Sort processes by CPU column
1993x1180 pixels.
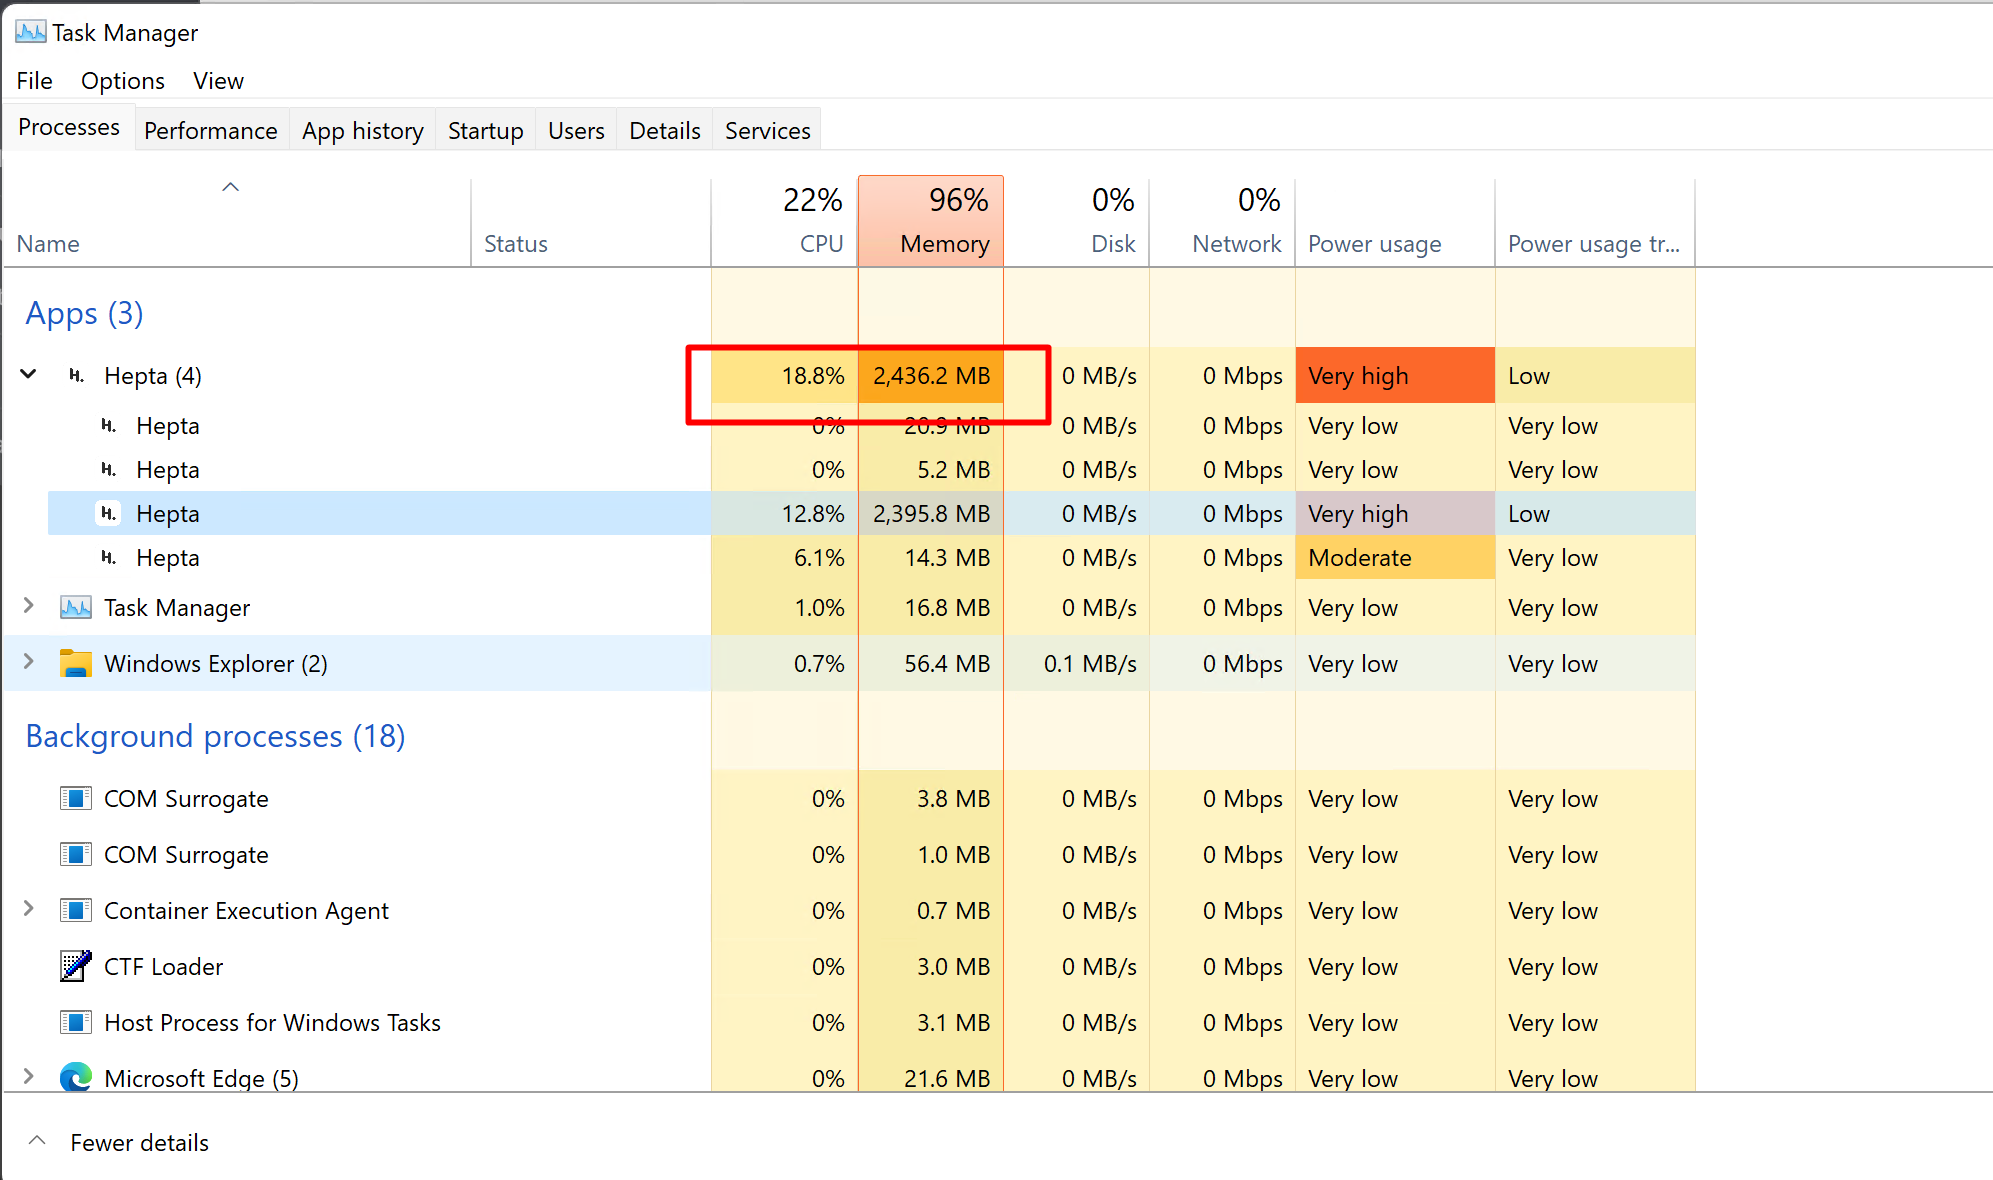pos(785,222)
